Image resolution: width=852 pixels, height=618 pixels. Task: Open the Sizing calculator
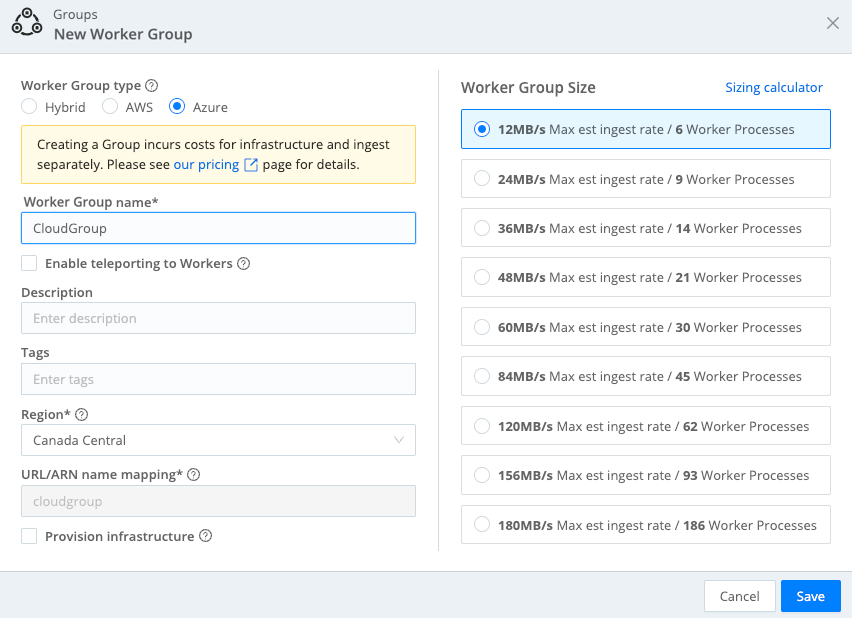click(x=774, y=87)
